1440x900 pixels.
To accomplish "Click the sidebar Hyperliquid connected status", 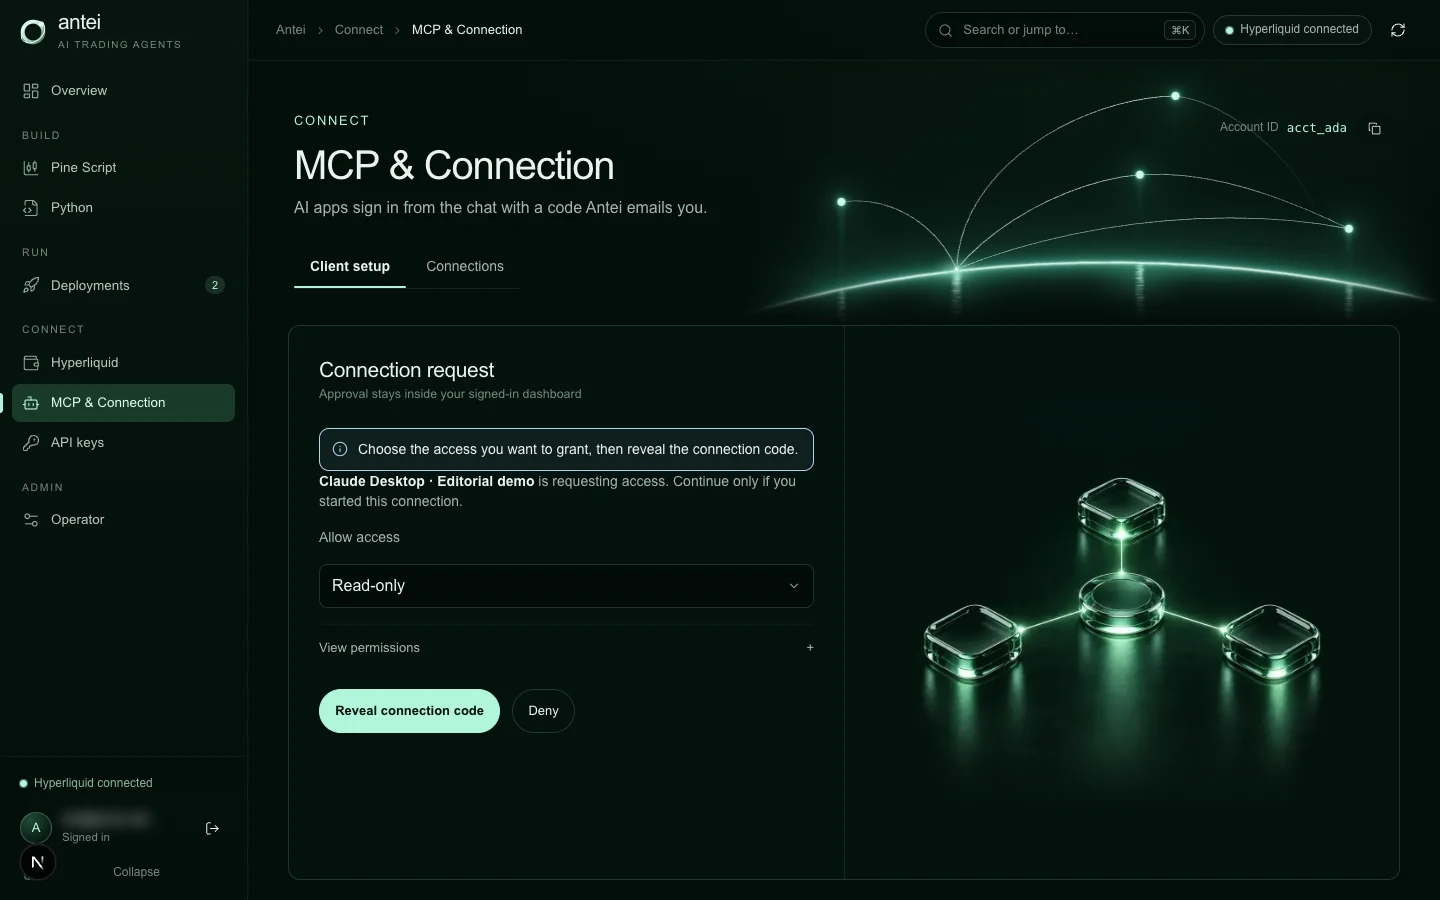I will coord(86,783).
